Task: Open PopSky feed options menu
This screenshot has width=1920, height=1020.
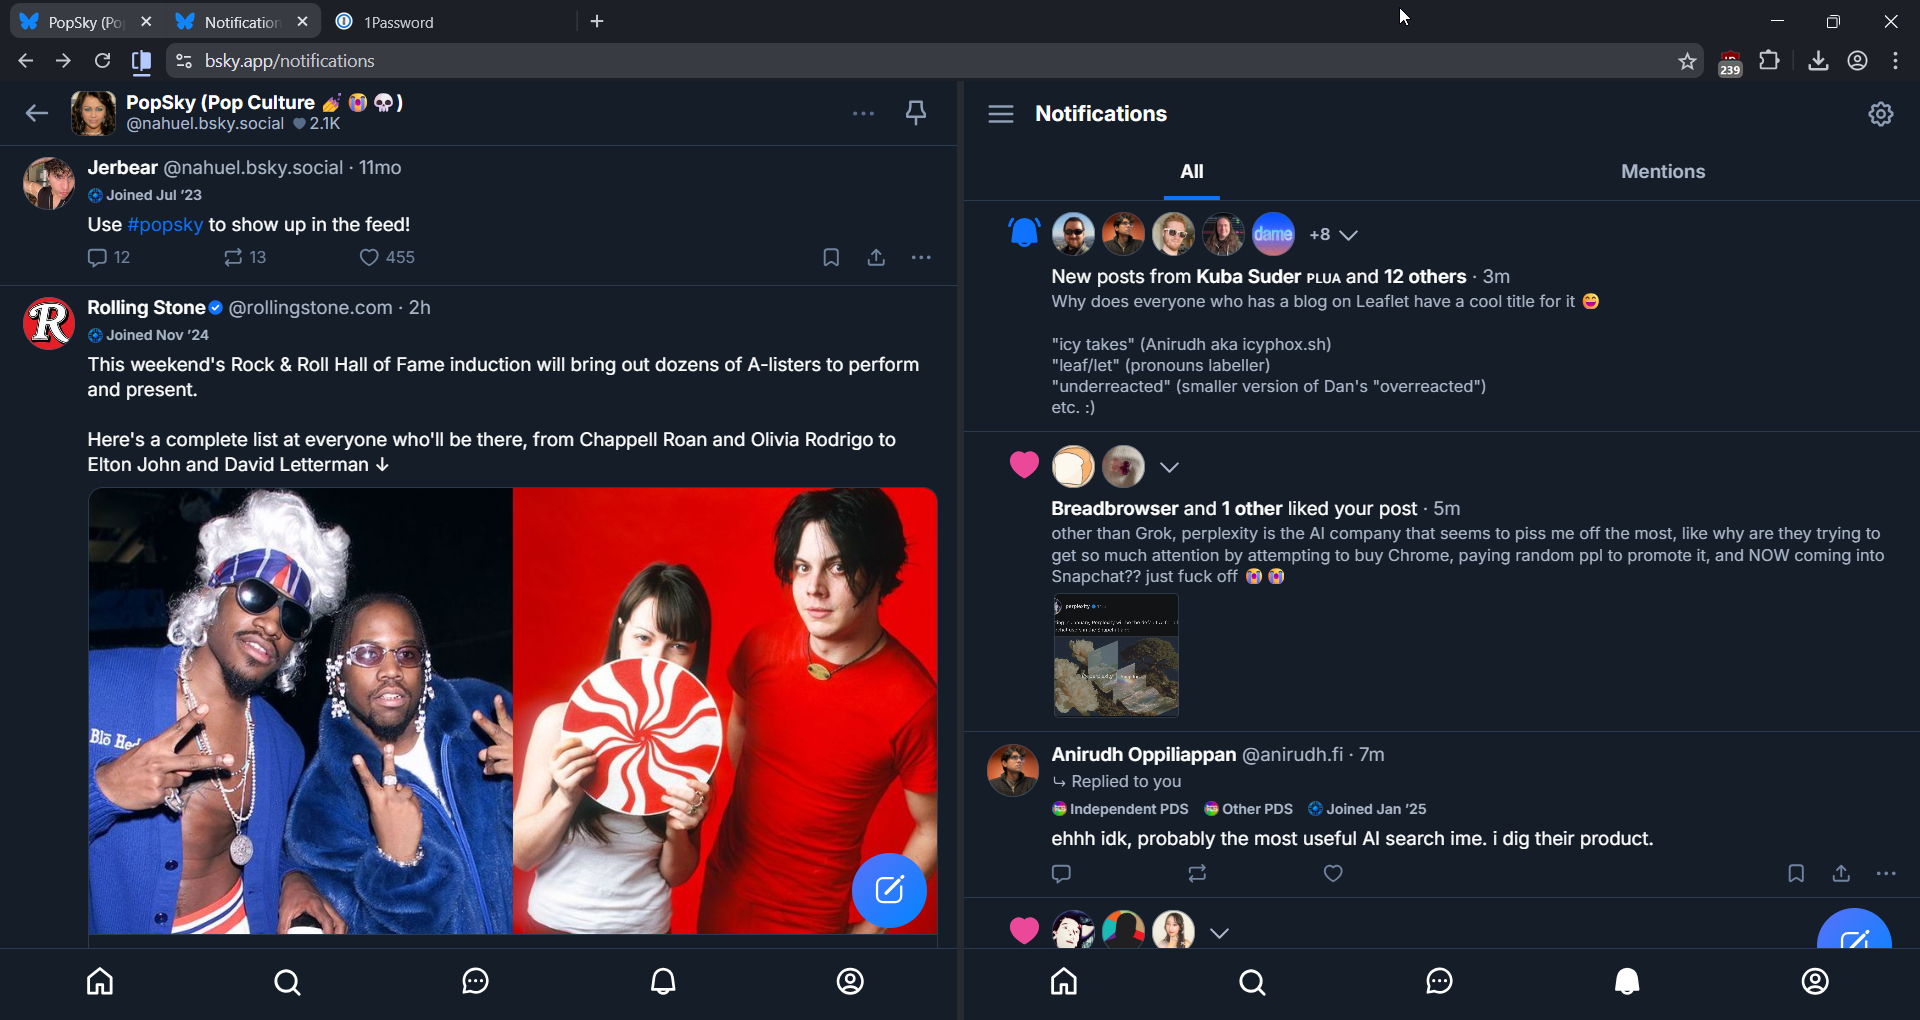Action: pos(863,113)
